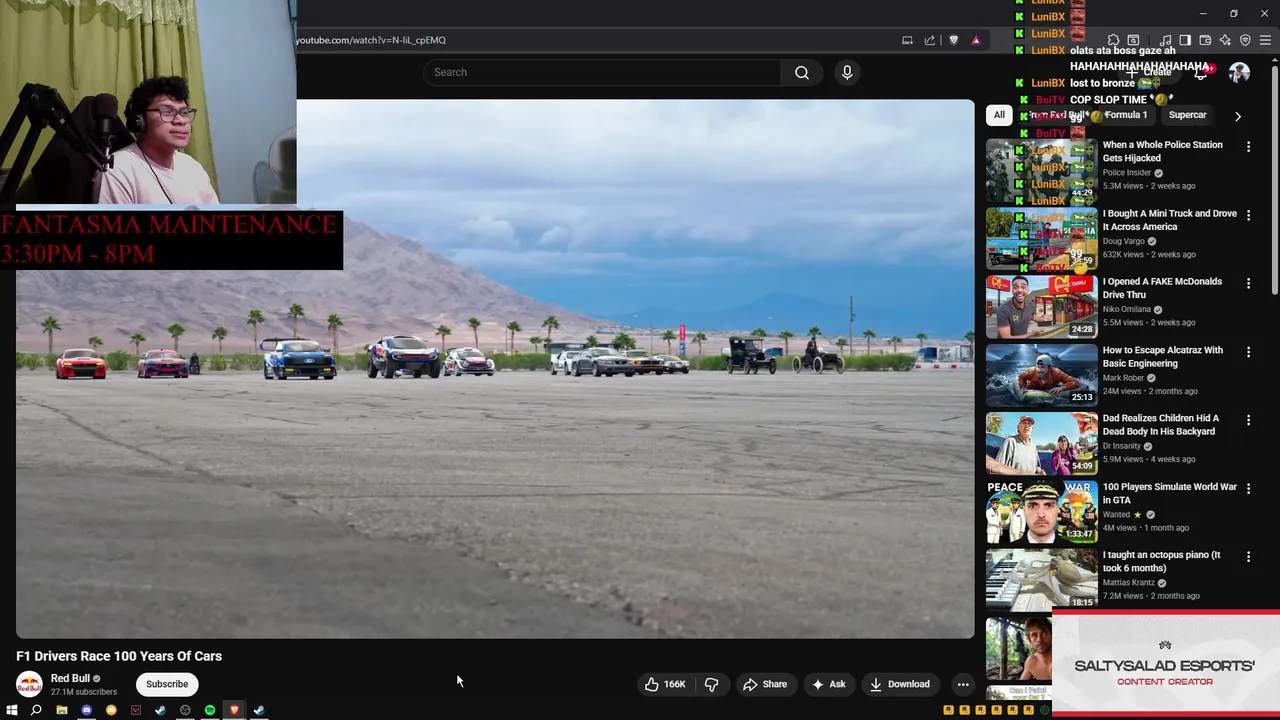Open the YouTube notifications bell
The image size is (1280, 720).
tap(1201, 72)
